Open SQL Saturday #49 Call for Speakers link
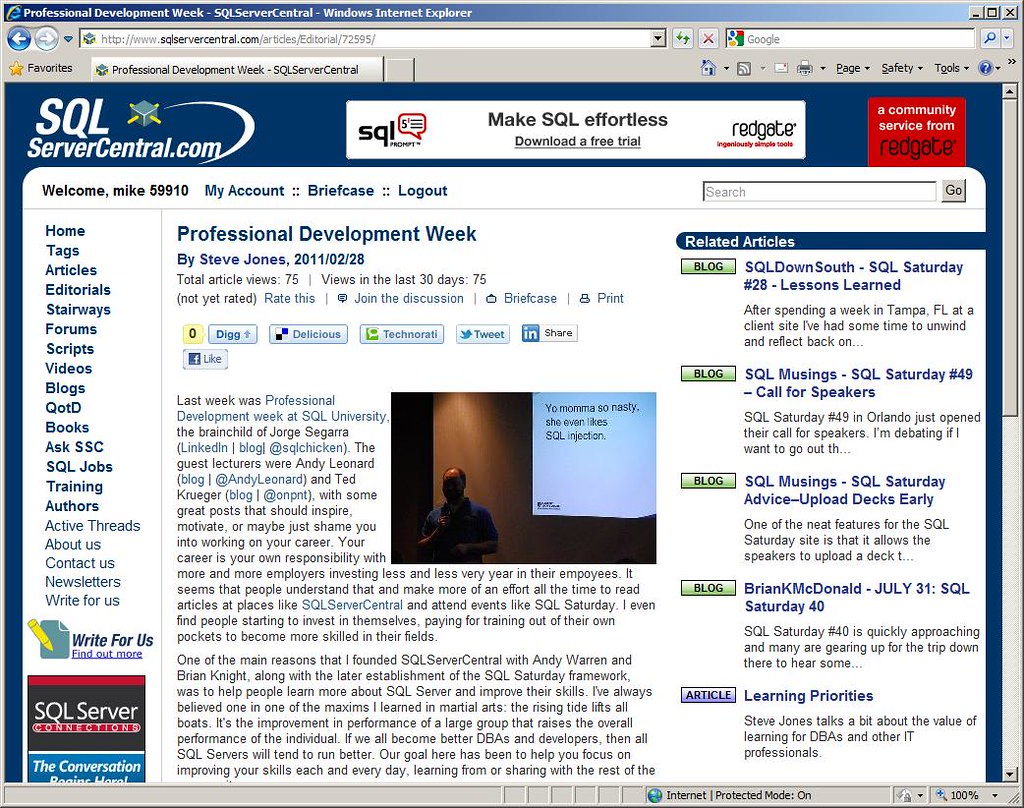Screen dimensions: 1024x808 tap(858, 383)
